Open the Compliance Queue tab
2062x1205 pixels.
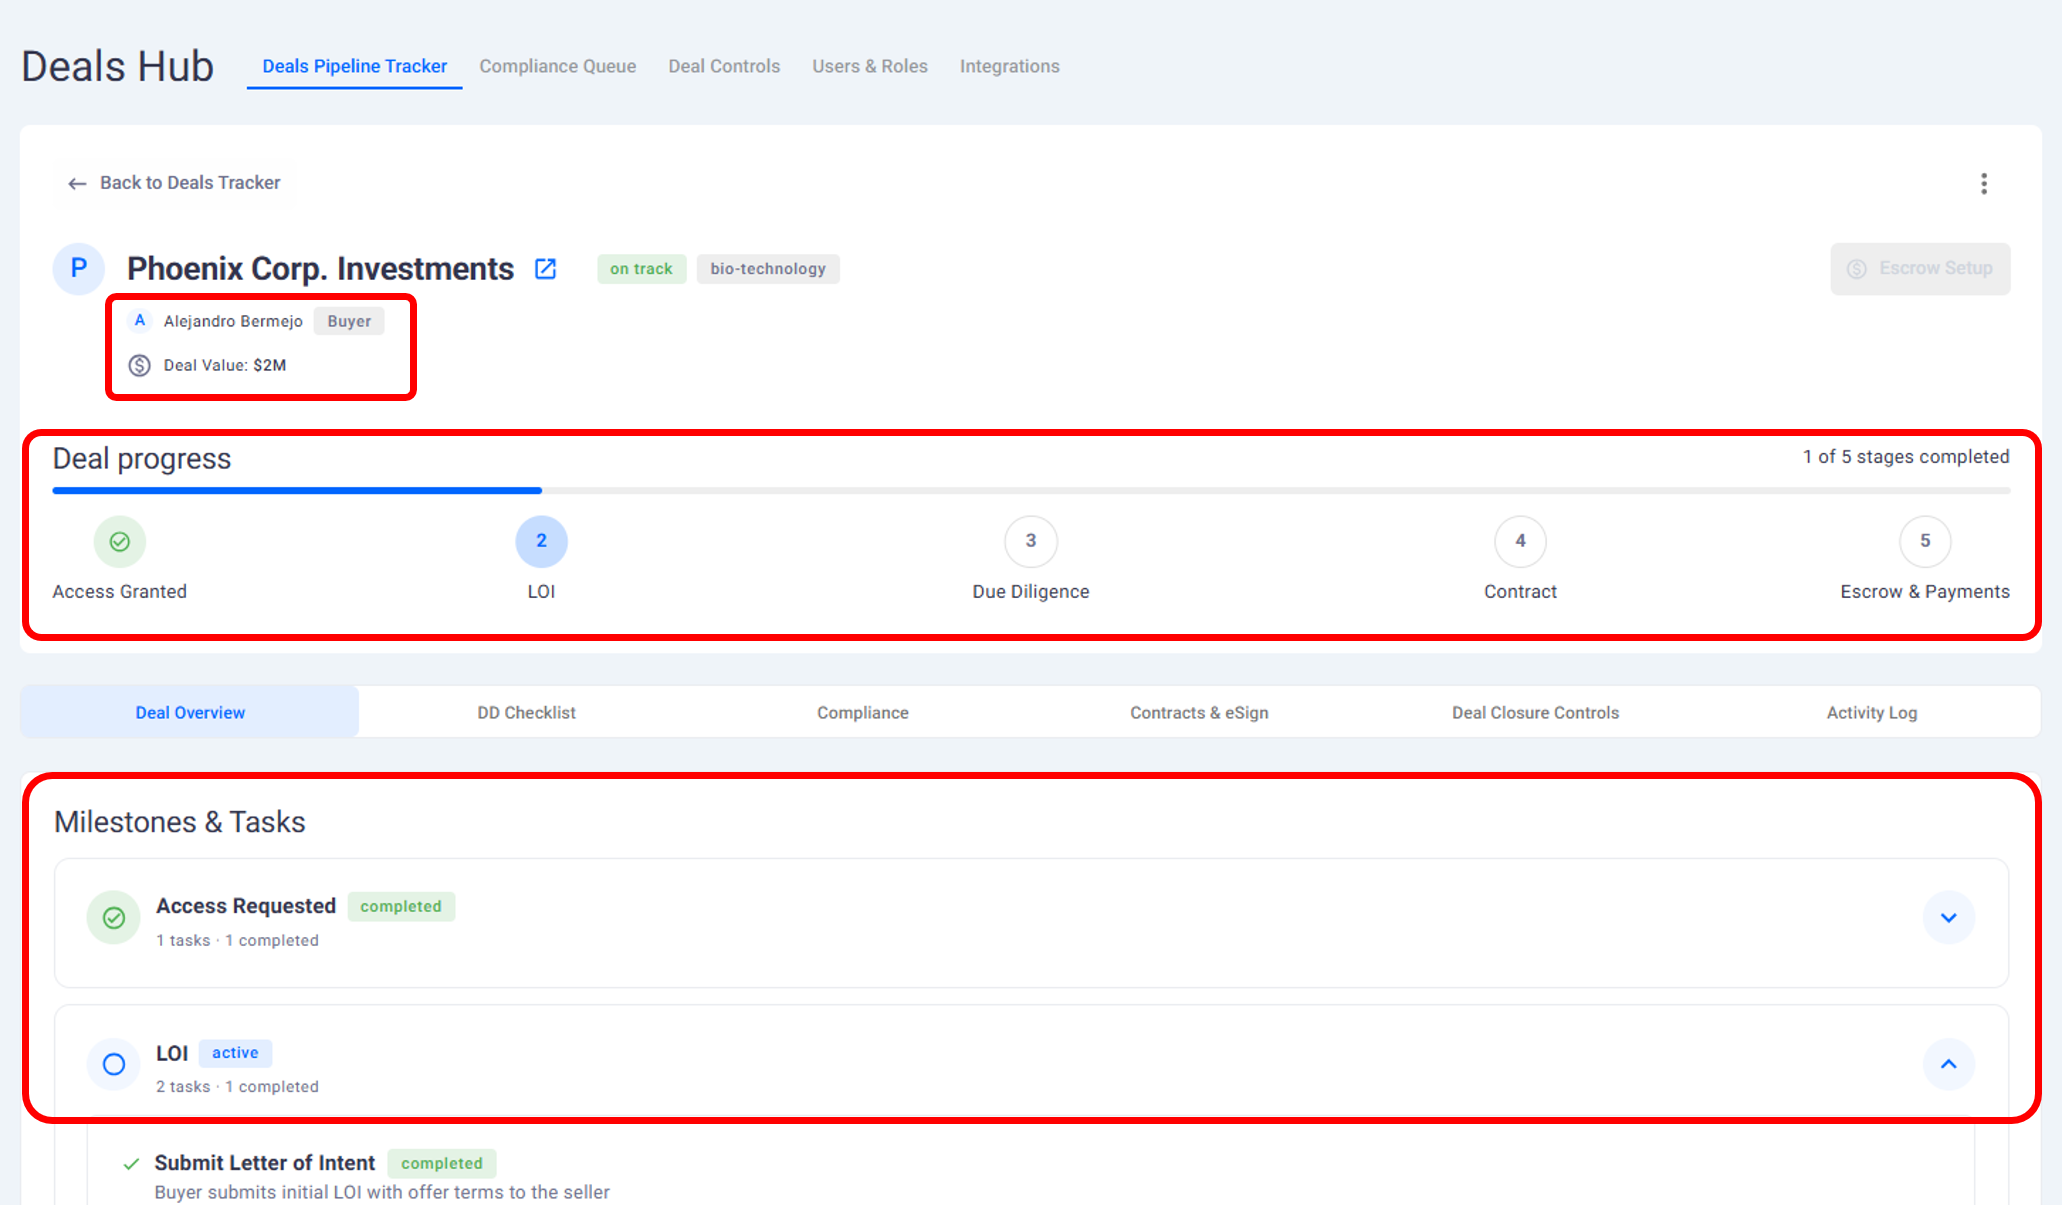(557, 66)
